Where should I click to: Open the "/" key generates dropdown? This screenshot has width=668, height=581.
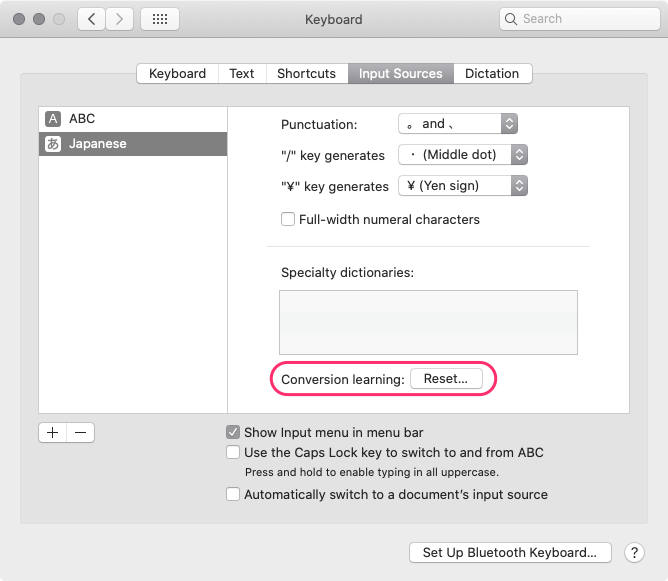462,155
